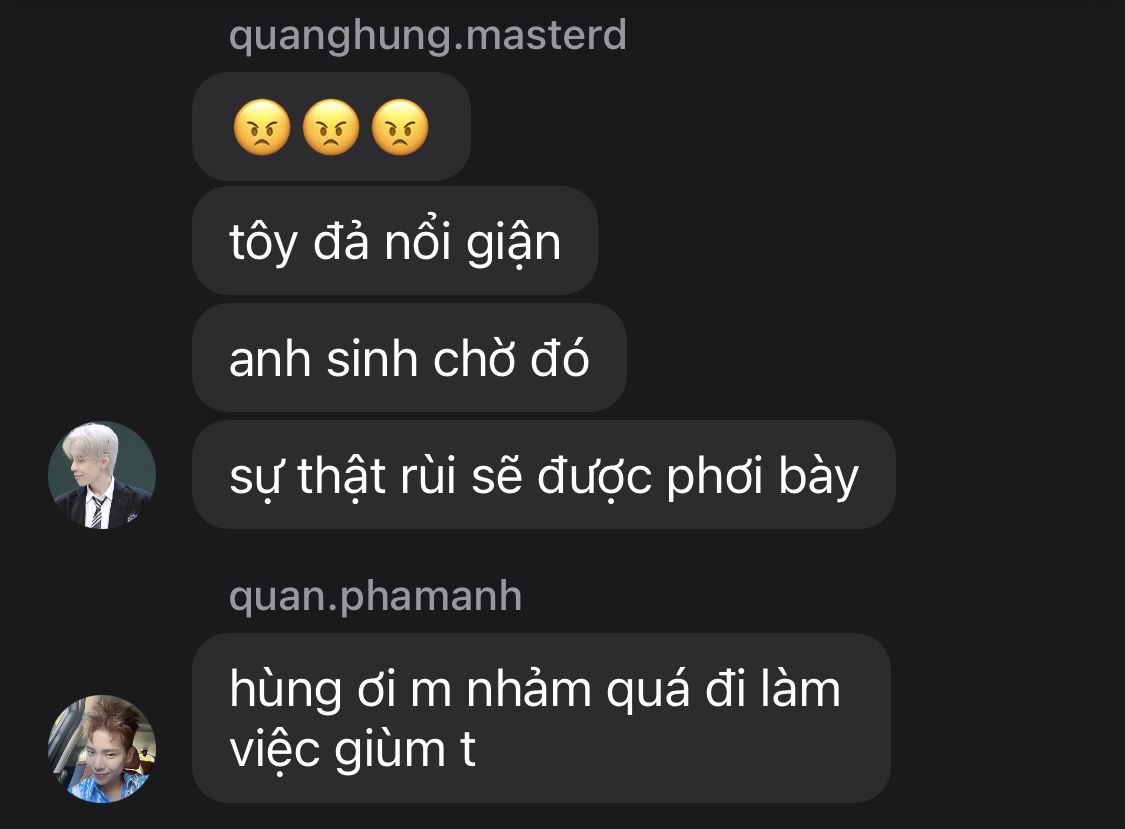The height and width of the screenshot is (829, 1125).
Task: Select the first angry face emoji
Action: tap(262, 127)
